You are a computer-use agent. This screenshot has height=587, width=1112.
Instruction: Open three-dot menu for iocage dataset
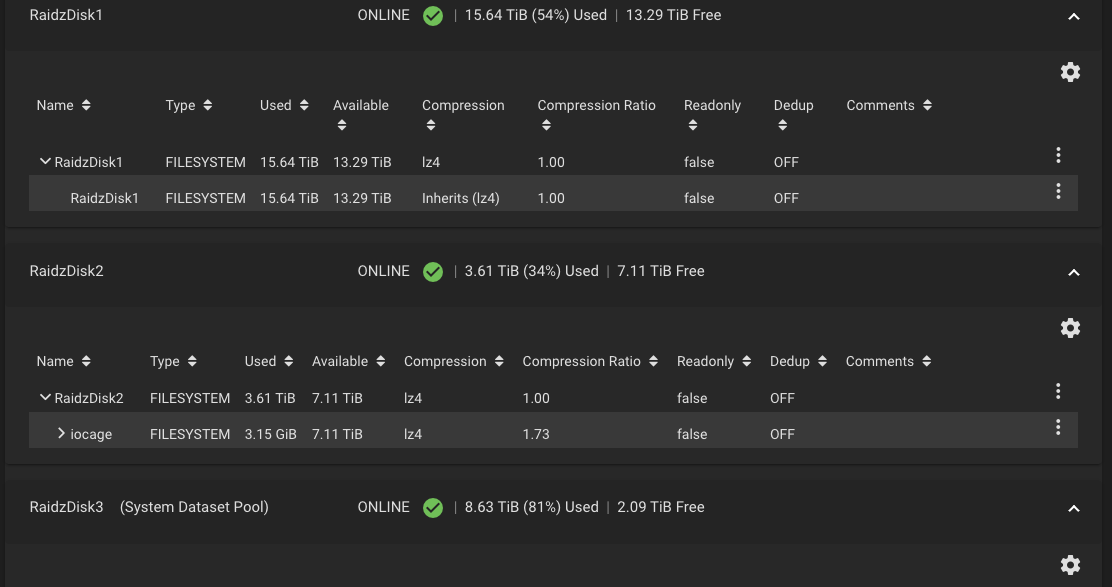pyautogui.click(x=1058, y=427)
